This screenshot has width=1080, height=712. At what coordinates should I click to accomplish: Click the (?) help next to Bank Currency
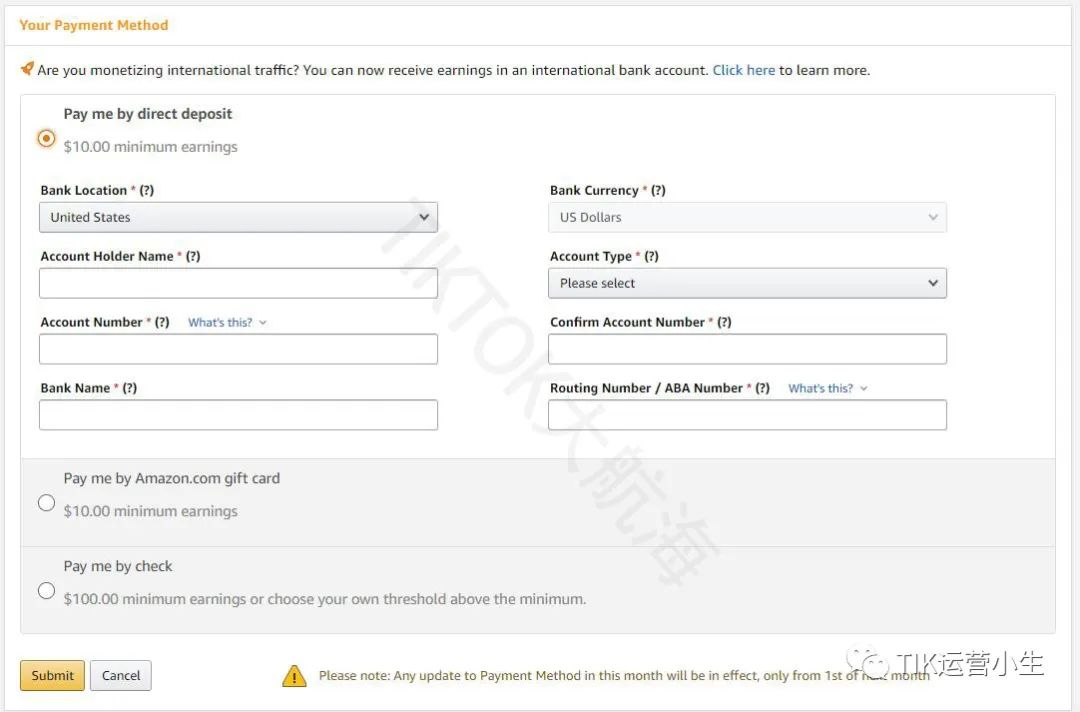click(658, 190)
